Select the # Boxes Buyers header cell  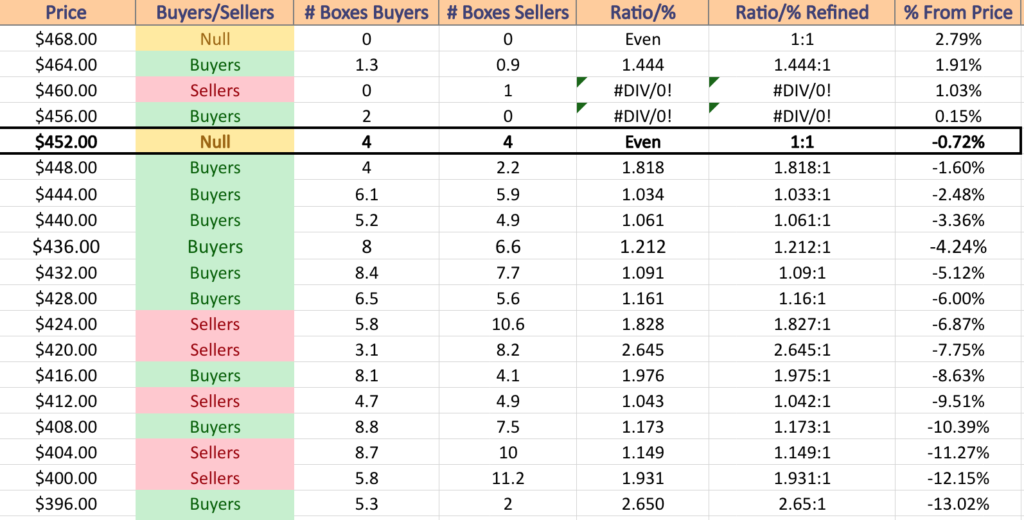point(366,12)
